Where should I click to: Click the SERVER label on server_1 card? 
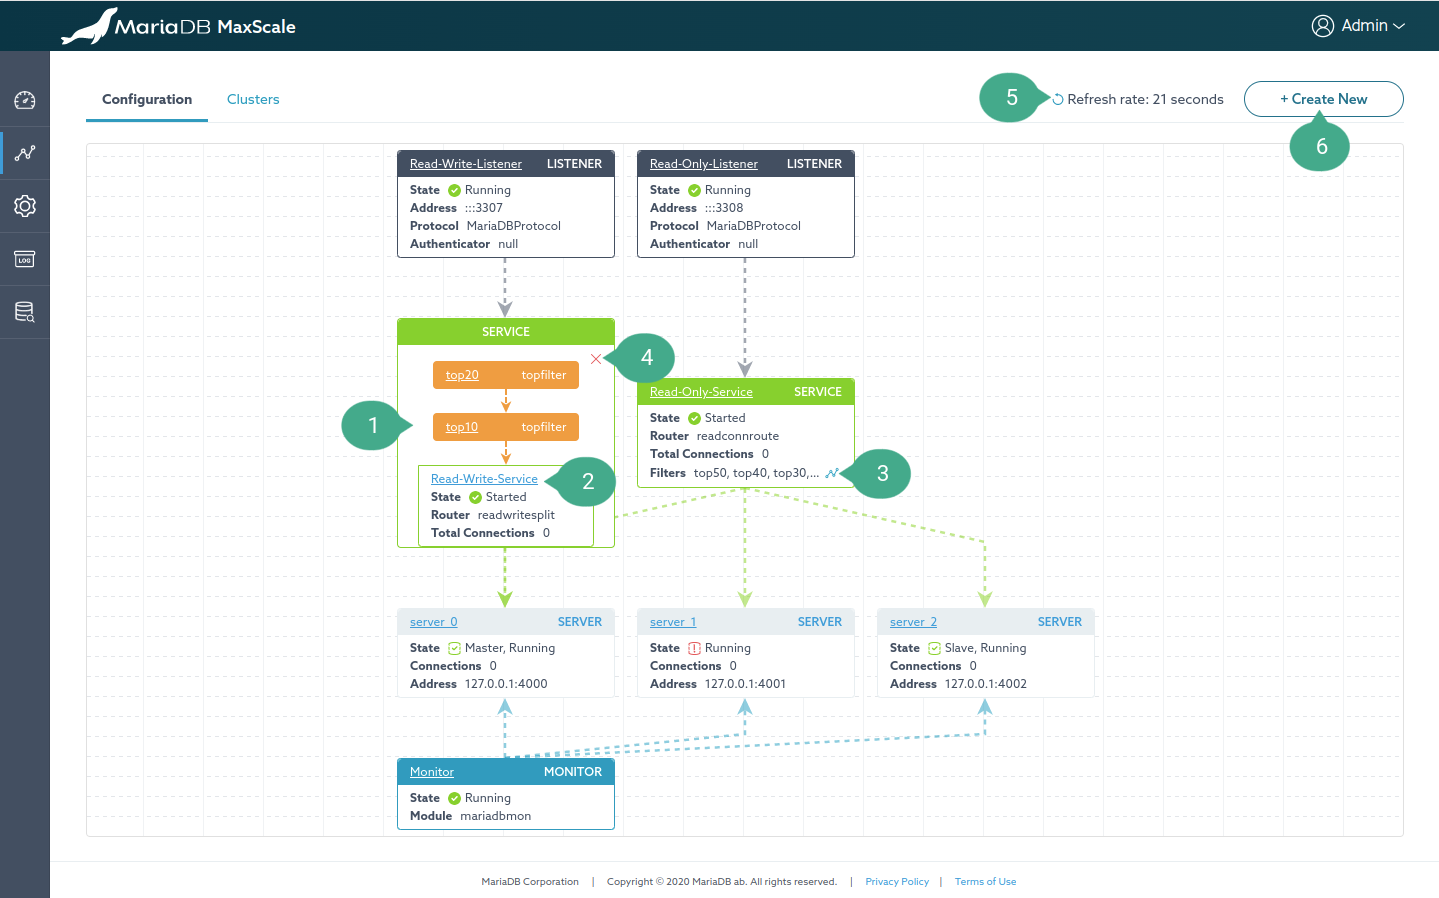click(x=820, y=622)
